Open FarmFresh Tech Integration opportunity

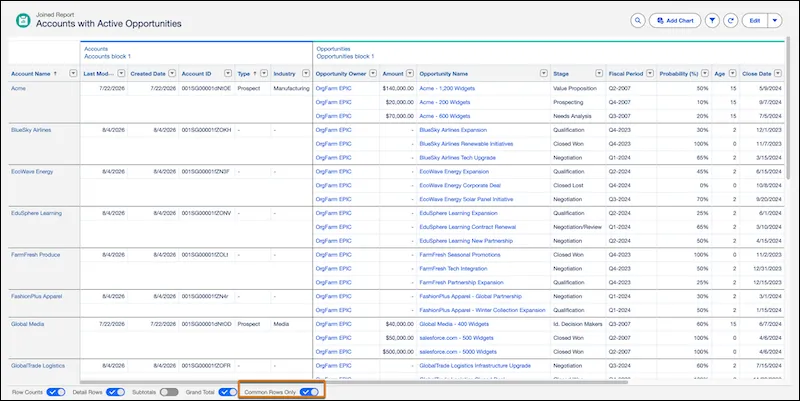point(453,268)
